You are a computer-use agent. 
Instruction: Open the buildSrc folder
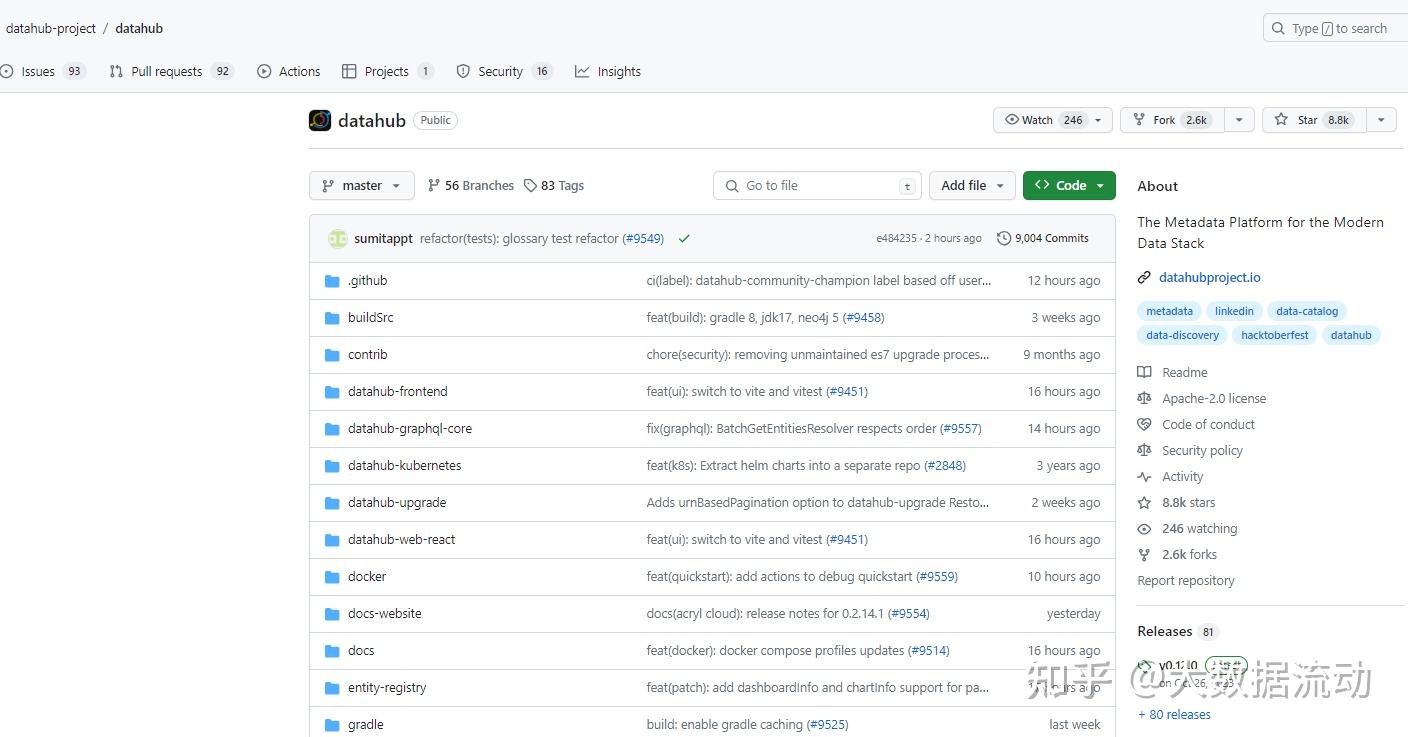tap(371, 318)
